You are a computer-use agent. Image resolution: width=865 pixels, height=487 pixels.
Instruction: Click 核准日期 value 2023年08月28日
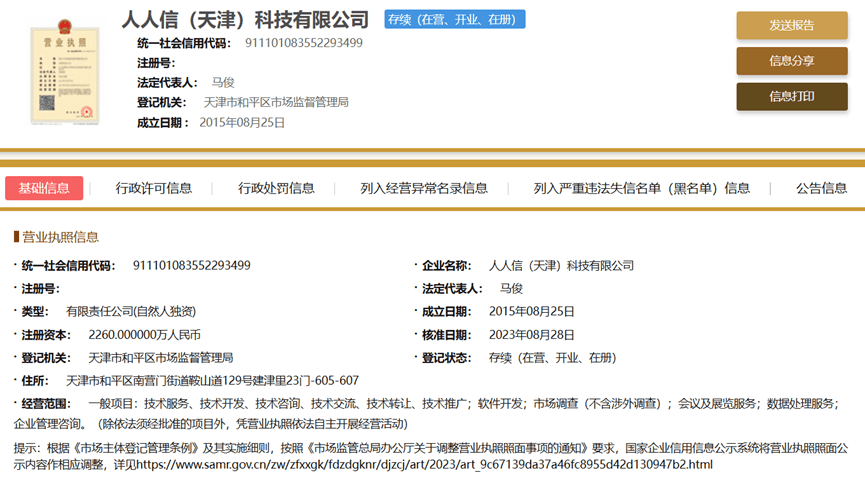531,335
